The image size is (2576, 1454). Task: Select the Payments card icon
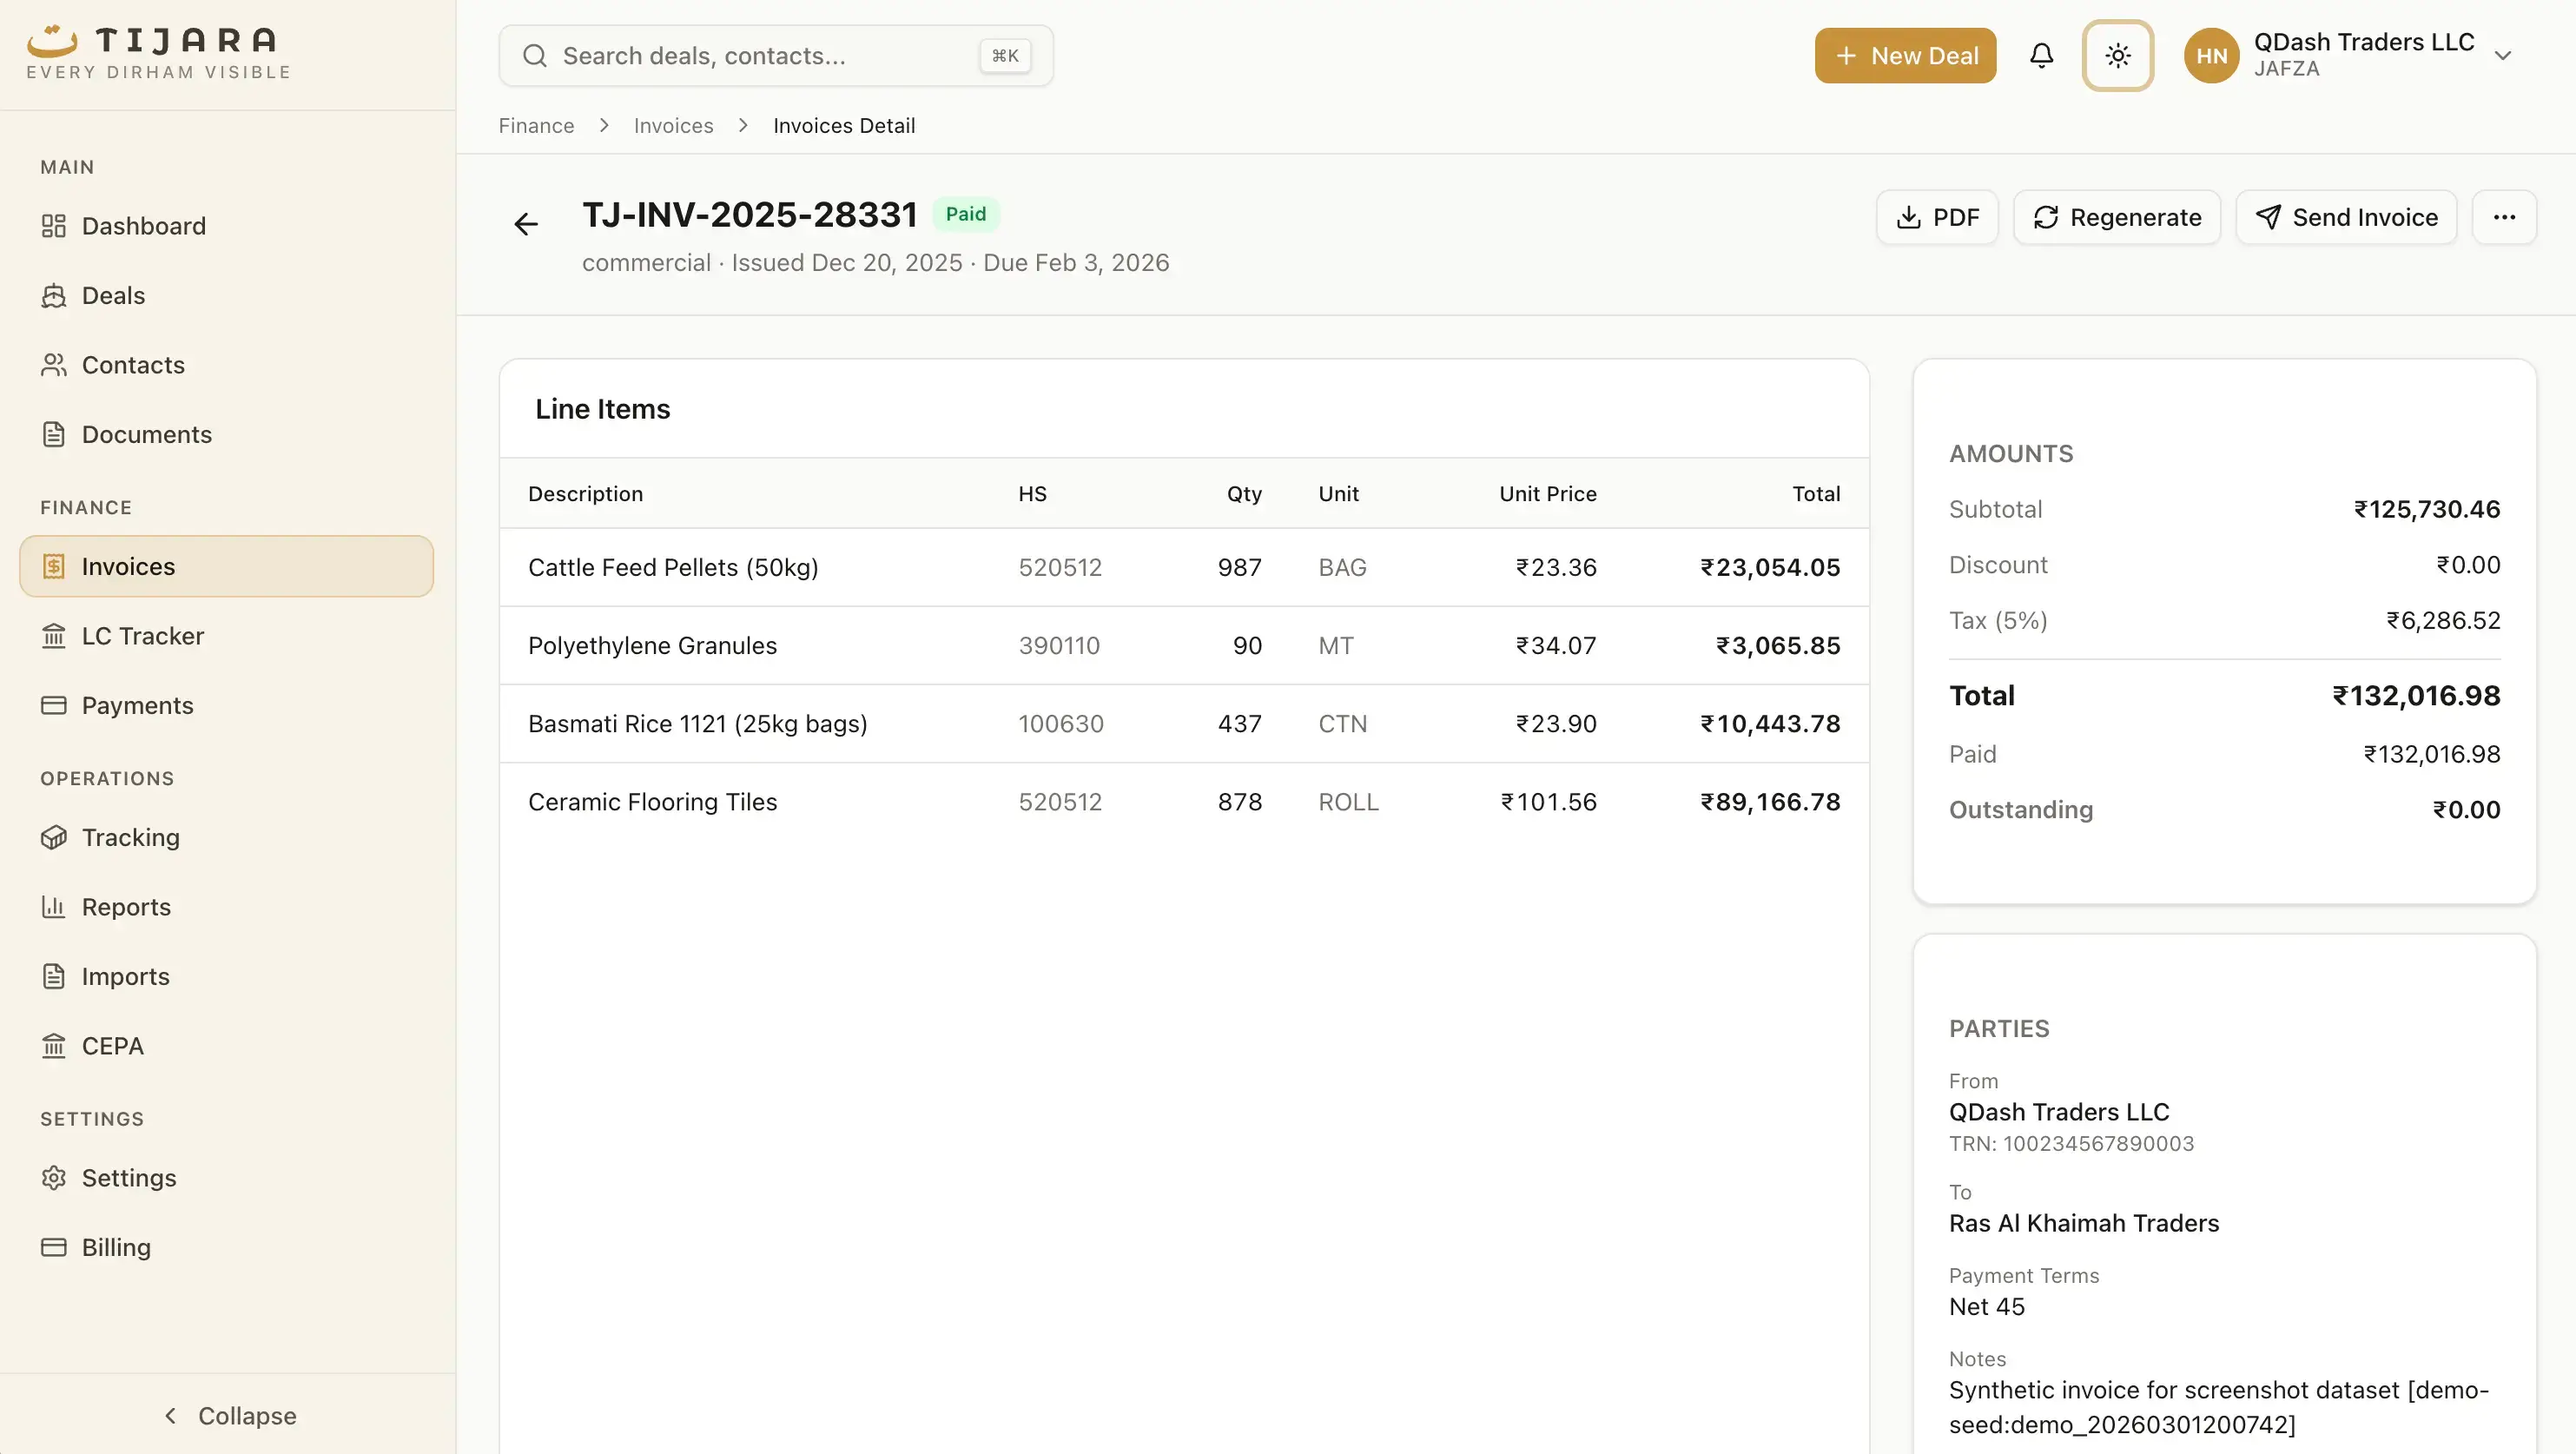(x=54, y=705)
